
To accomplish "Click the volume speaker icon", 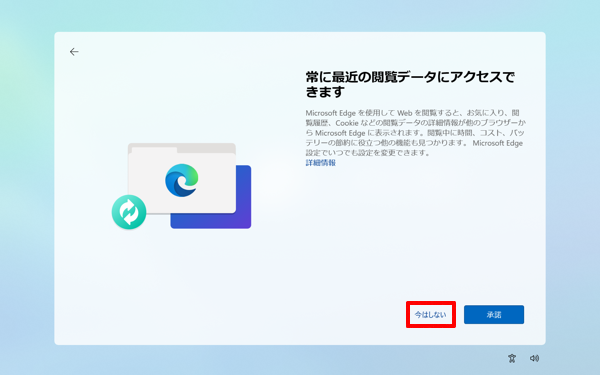I will (534, 358).
